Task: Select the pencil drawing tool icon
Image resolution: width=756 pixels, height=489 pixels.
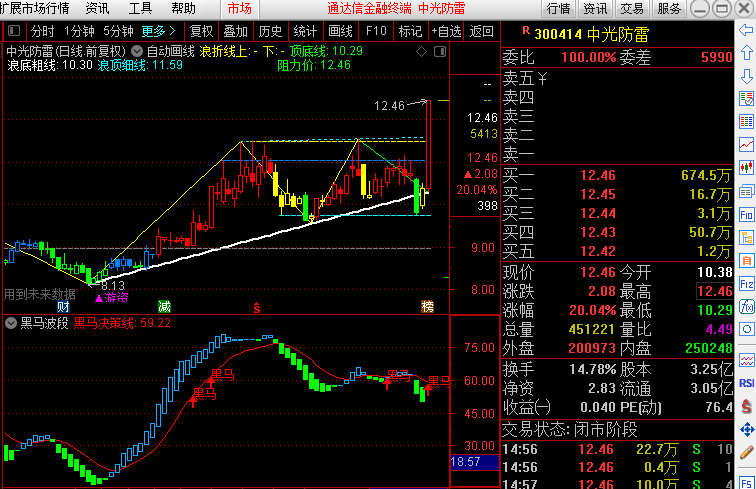Action: click(746, 452)
